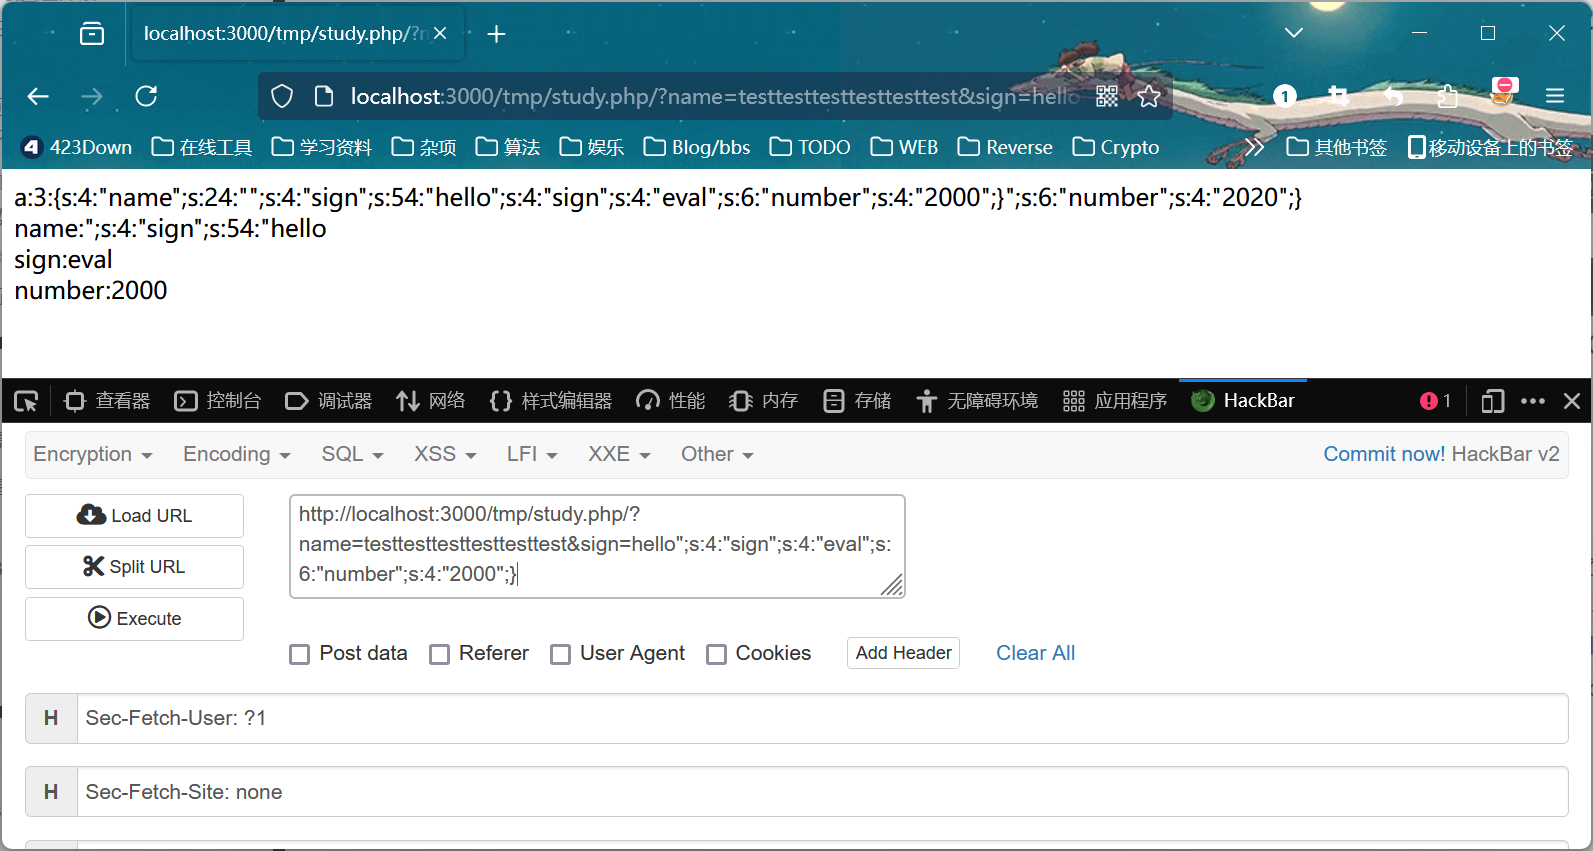This screenshot has height=851, width=1593.
Task: Open the devtools more options ellipsis
Action: click(1532, 401)
